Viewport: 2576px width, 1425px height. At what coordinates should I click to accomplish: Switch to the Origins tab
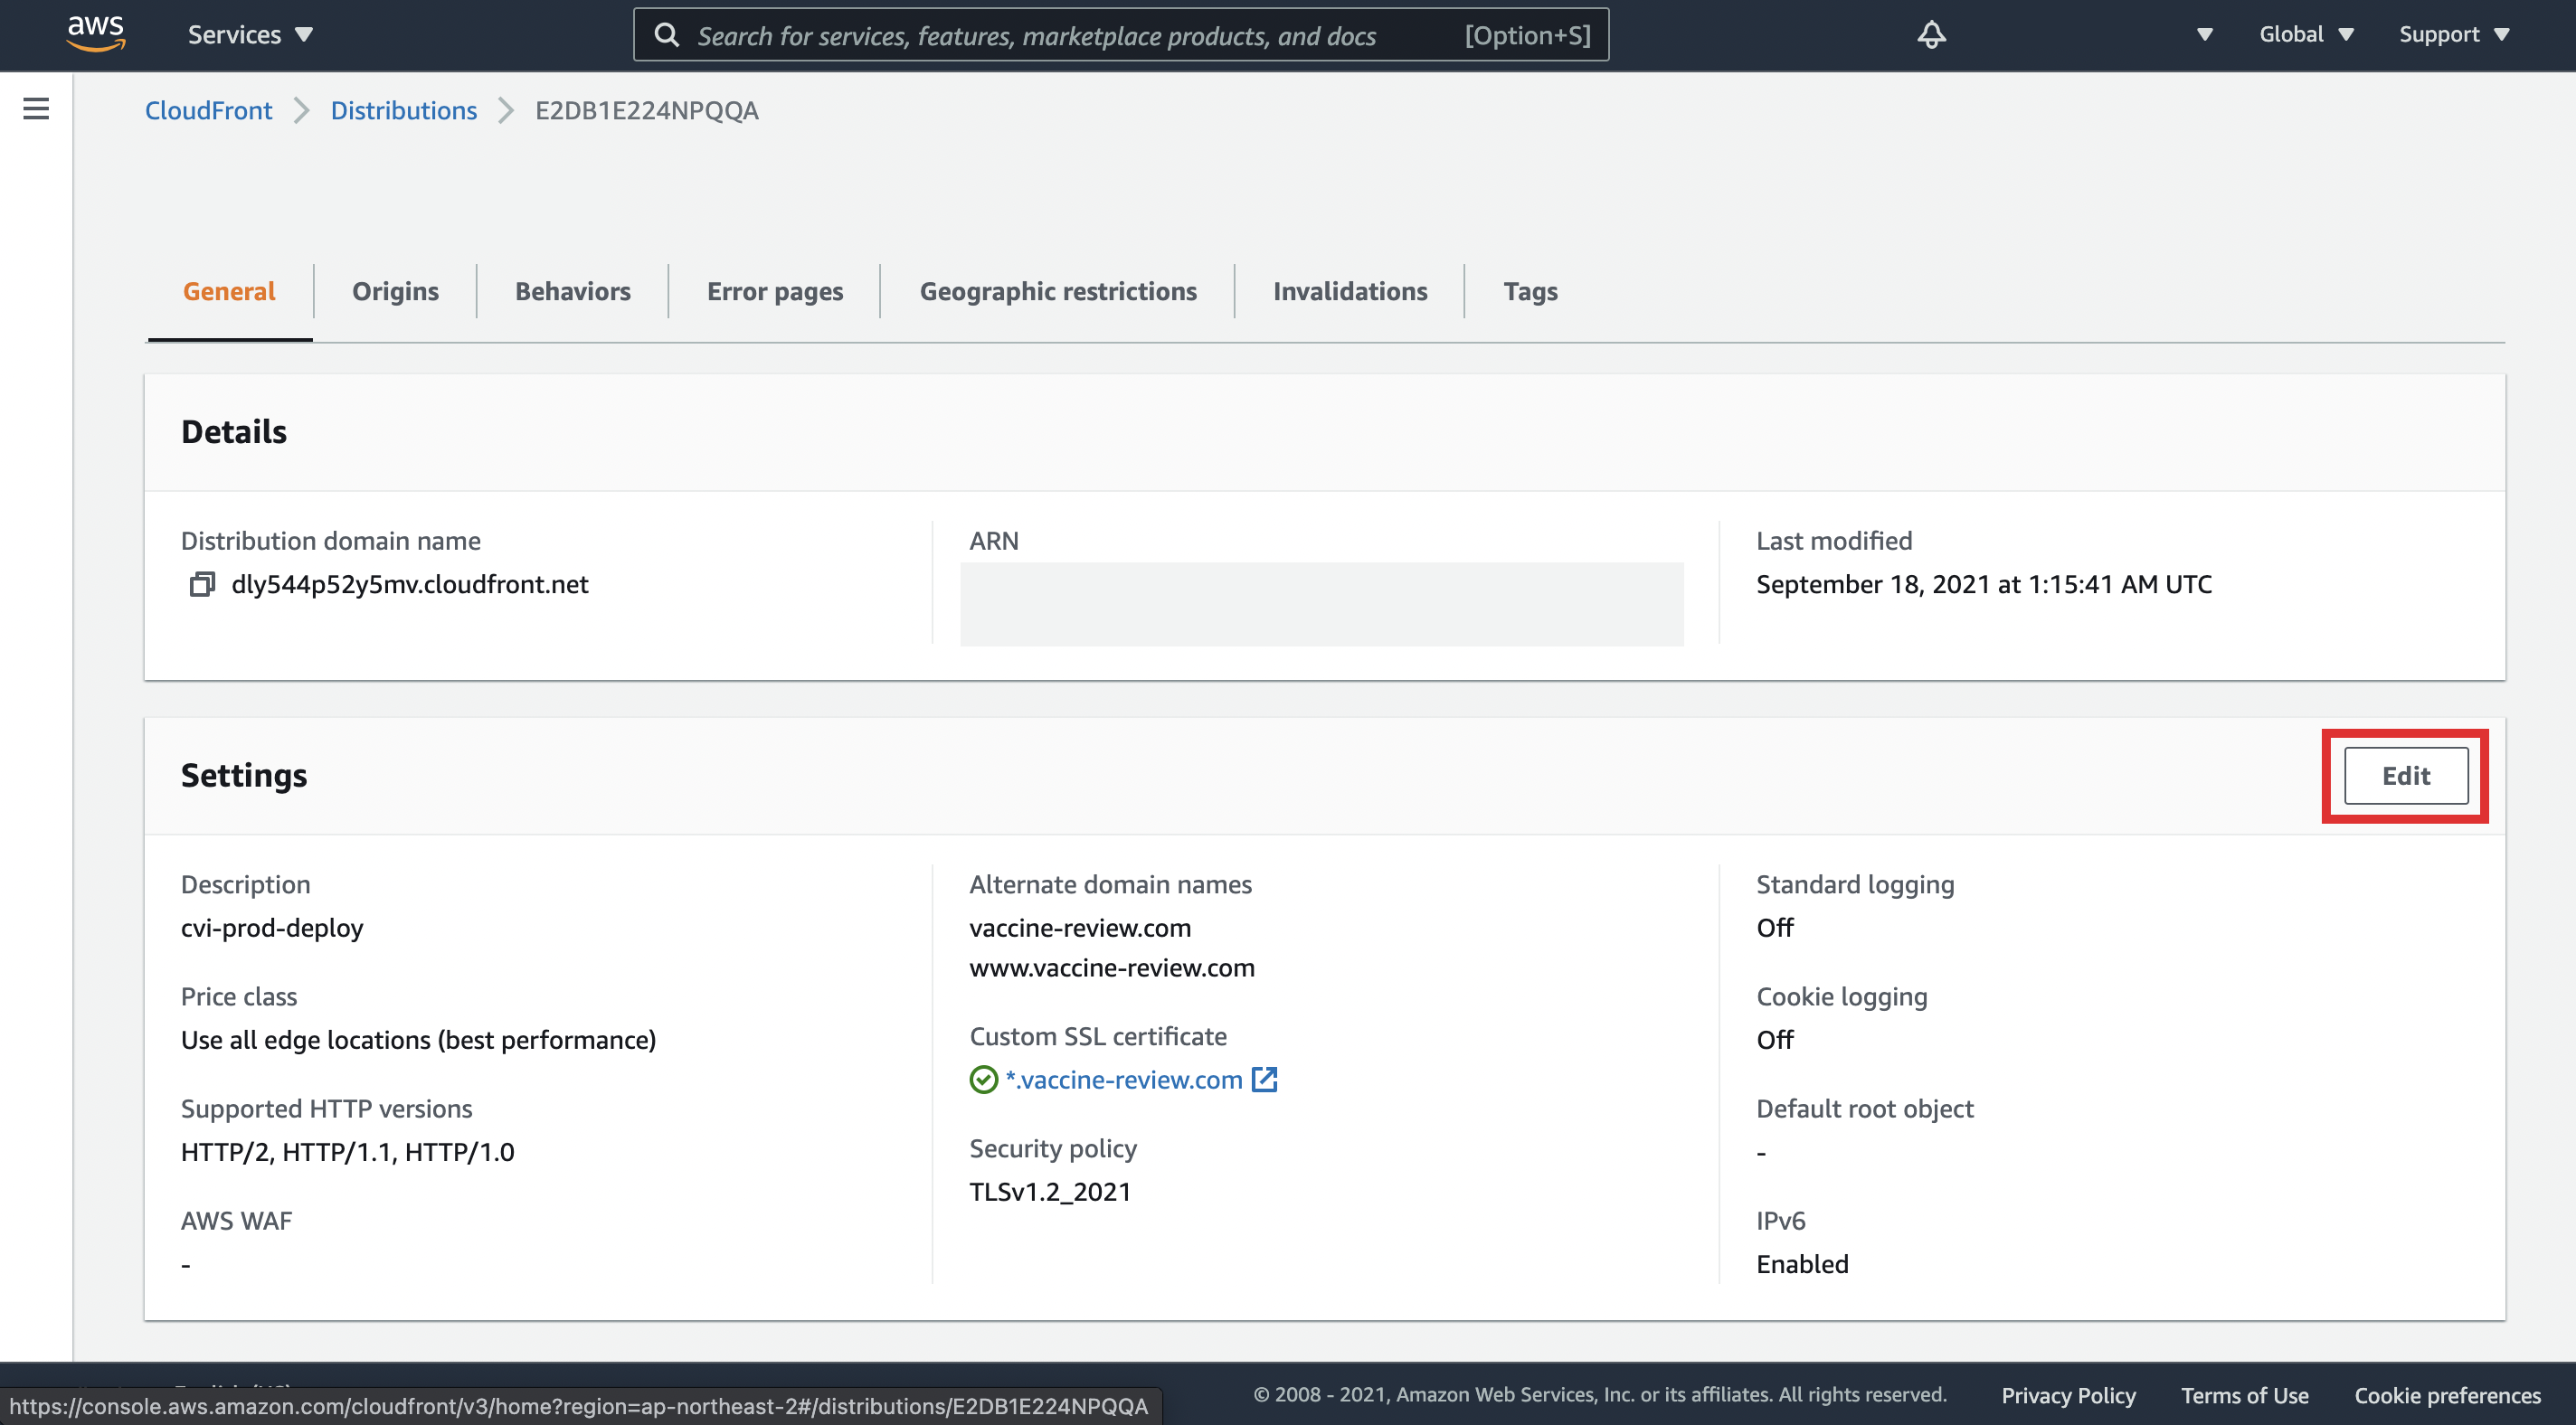[x=395, y=291]
